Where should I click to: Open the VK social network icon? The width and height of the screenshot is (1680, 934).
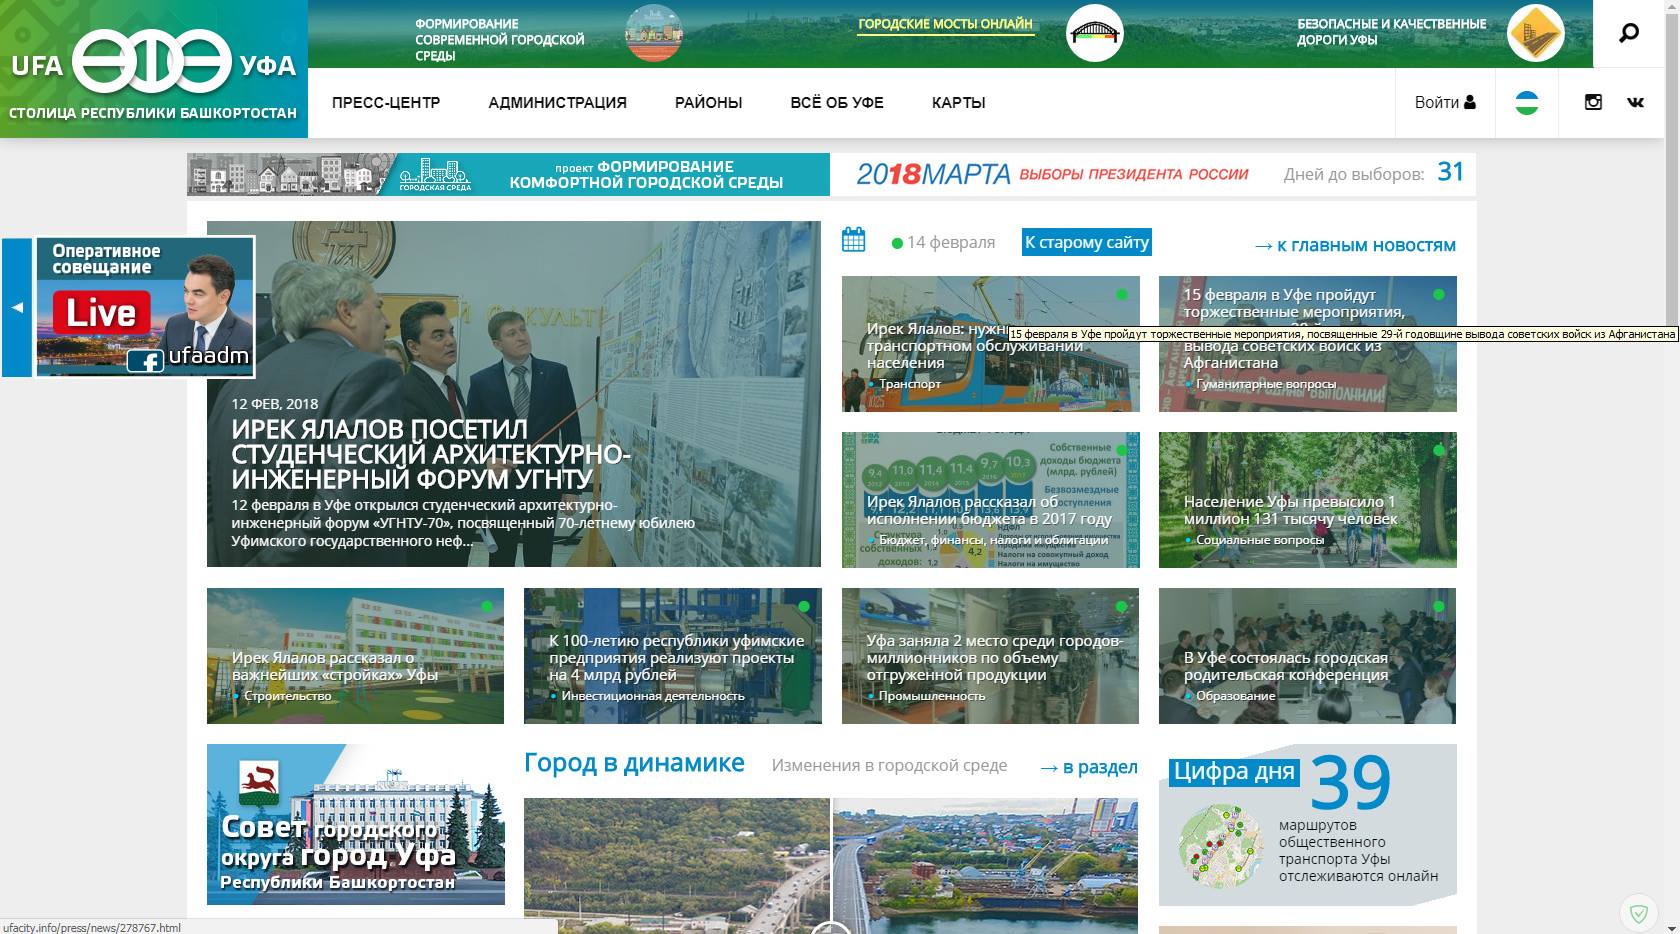click(x=1635, y=102)
